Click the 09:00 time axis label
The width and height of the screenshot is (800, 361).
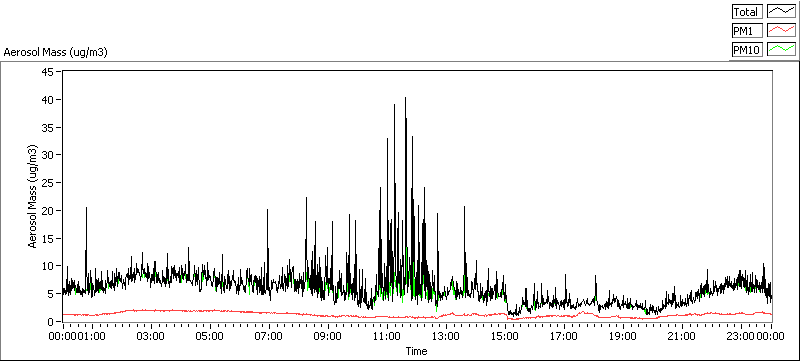pos(329,337)
